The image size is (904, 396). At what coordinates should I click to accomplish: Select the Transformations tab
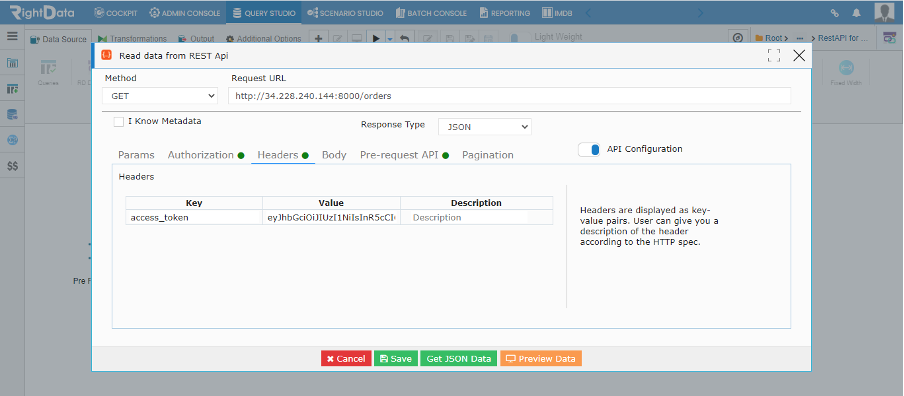click(x=133, y=39)
